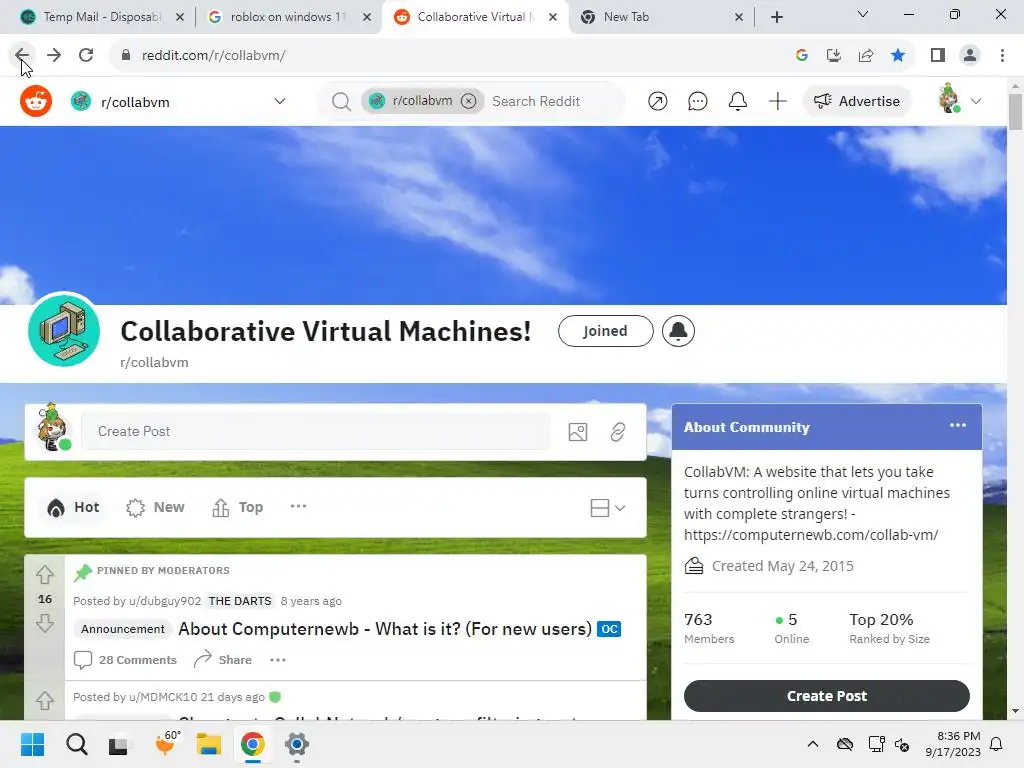Open pinned post more options ellipsis
1024x768 pixels.
coord(278,660)
